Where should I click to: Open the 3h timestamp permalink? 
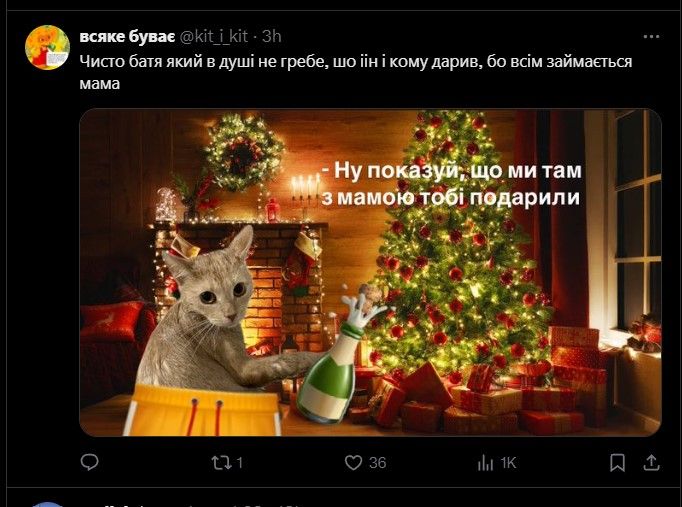[x=272, y=37]
